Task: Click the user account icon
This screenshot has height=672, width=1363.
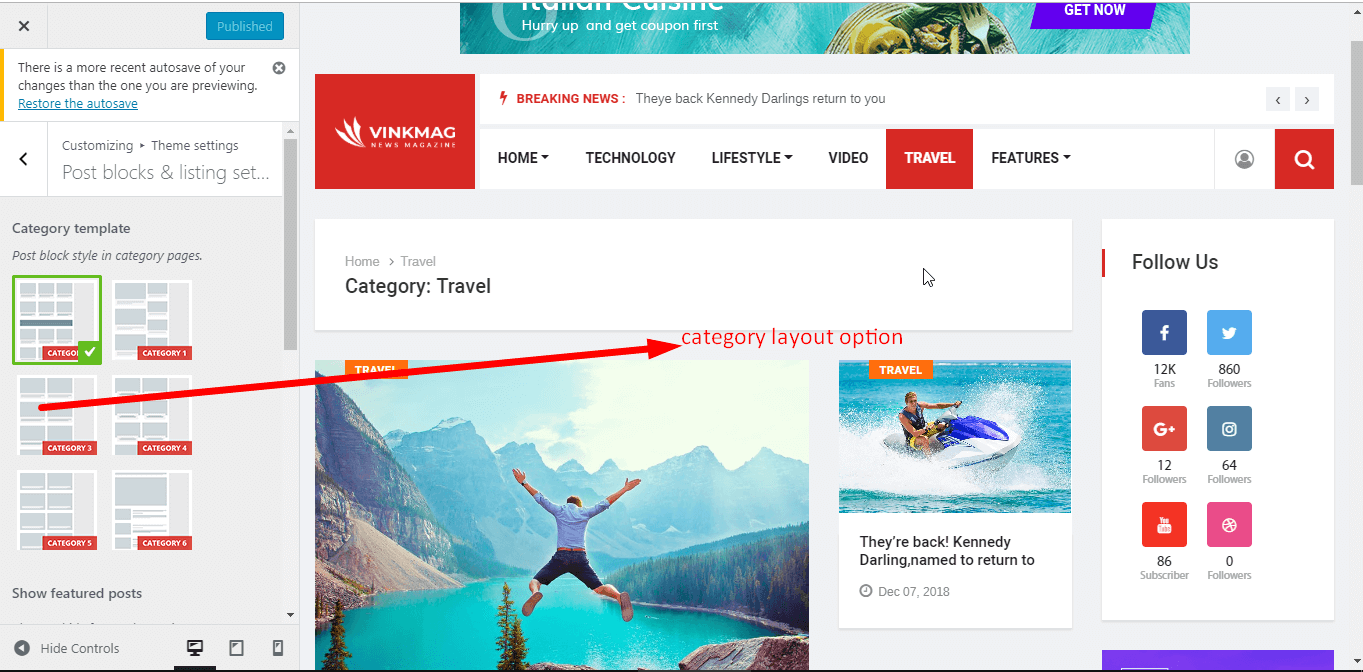Action: [1244, 159]
